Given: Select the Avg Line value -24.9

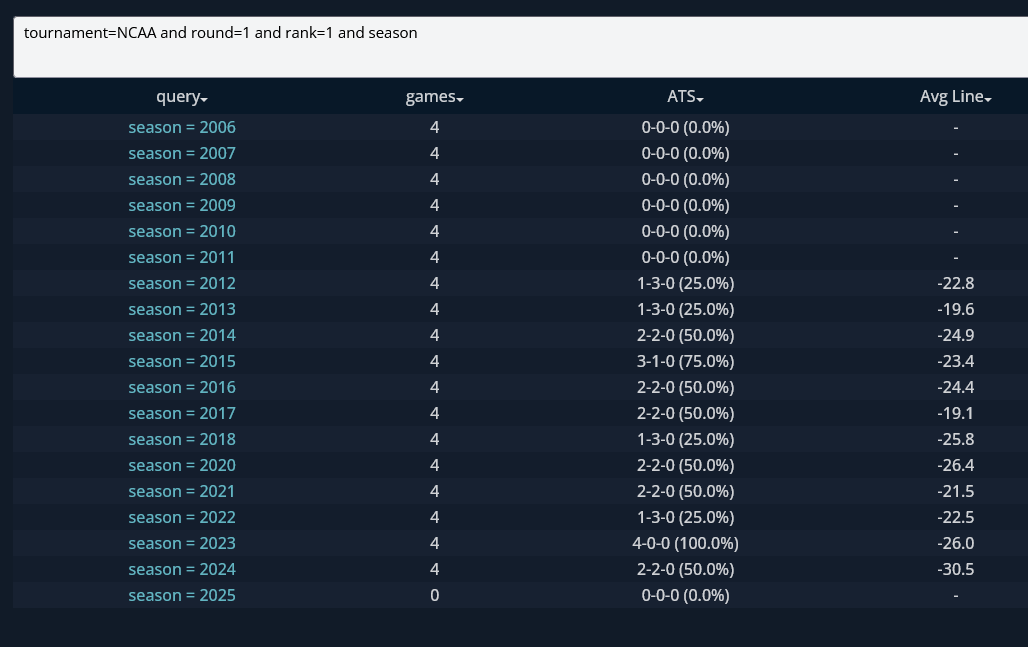Looking at the screenshot, I should tap(955, 336).
